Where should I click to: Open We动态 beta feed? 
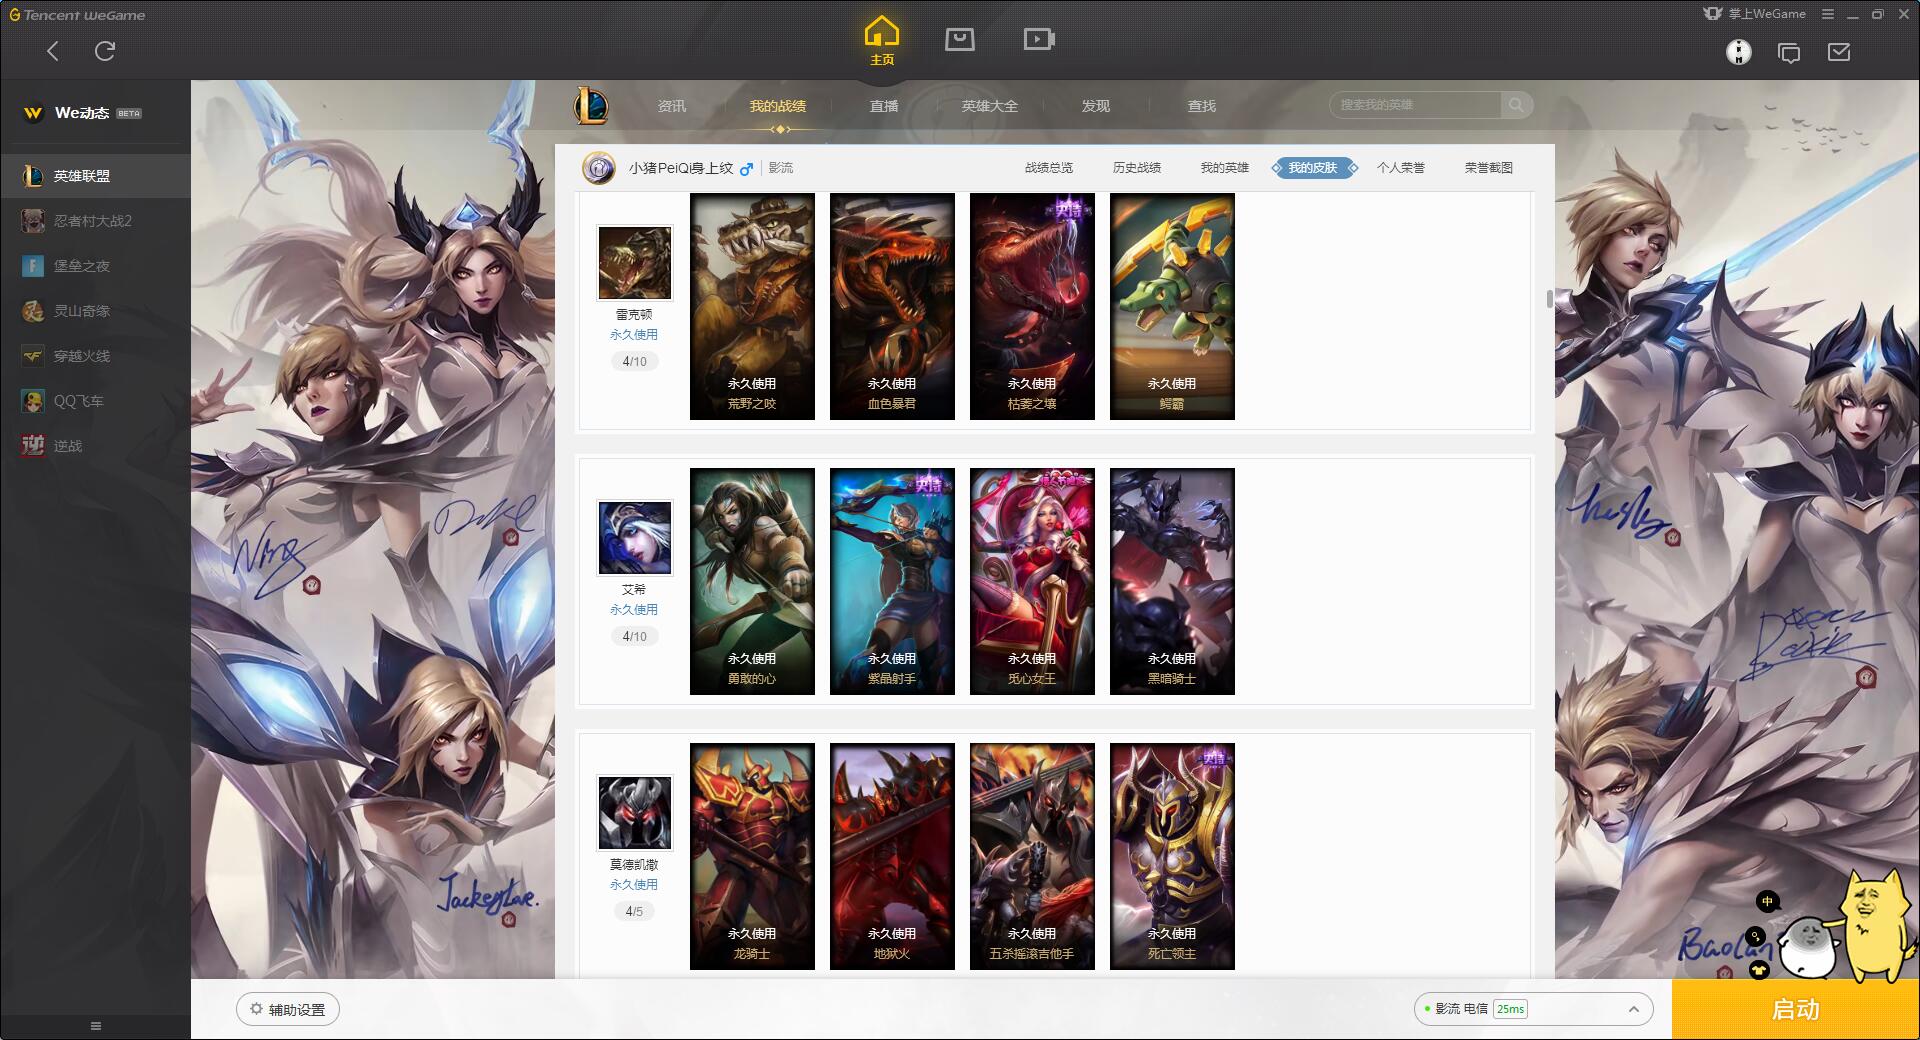tap(83, 113)
